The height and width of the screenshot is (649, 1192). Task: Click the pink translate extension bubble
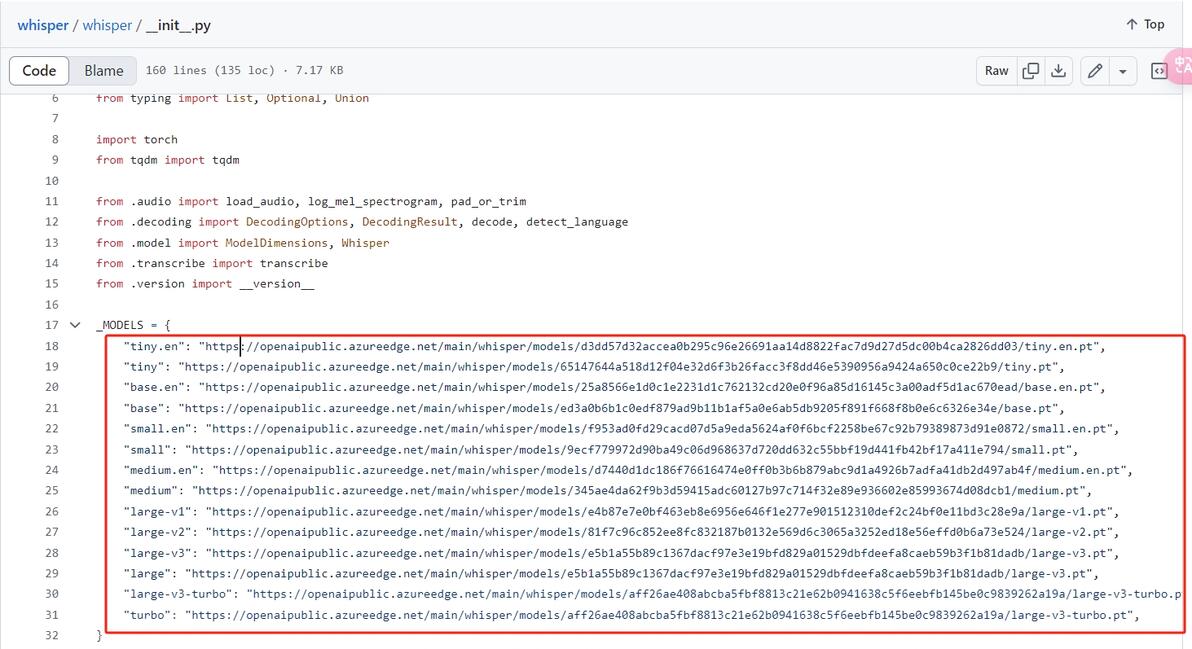coord(1182,65)
